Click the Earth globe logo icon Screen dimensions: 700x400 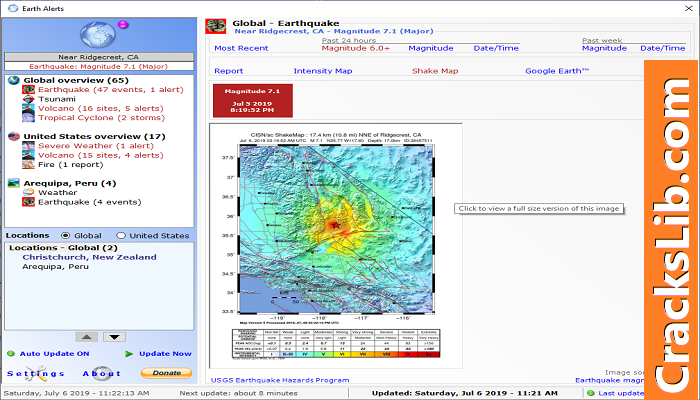tap(98, 34)
